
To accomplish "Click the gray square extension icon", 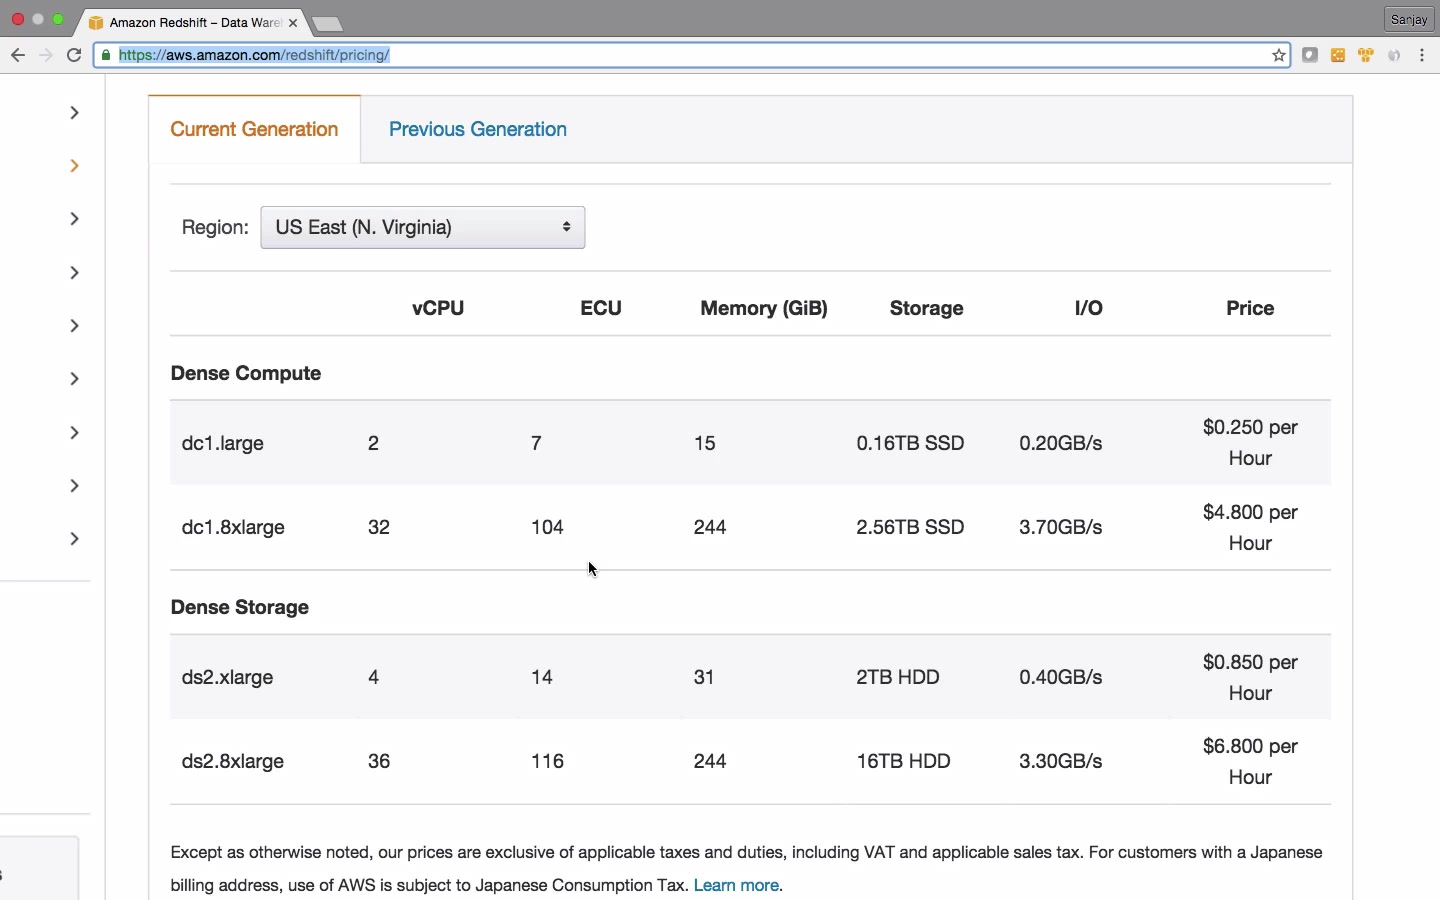I will point(1311,56).
